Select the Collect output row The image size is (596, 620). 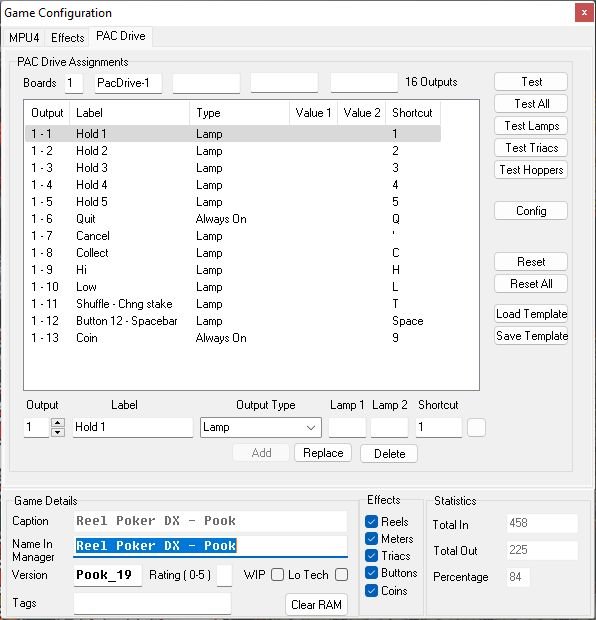click(233, 253)
